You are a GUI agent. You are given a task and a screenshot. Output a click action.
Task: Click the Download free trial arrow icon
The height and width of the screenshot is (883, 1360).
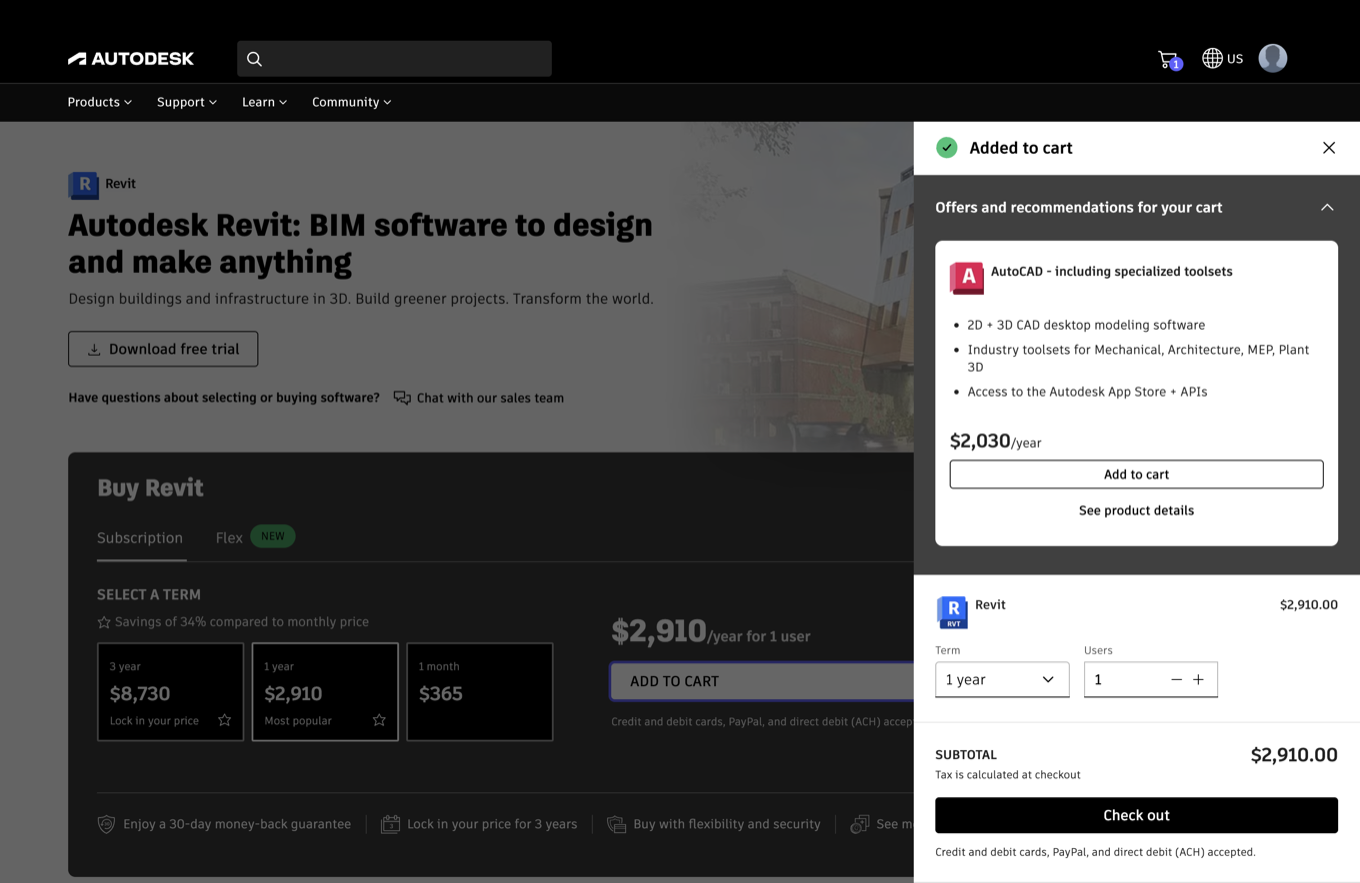pyautogui.click(x=94, y=350)
